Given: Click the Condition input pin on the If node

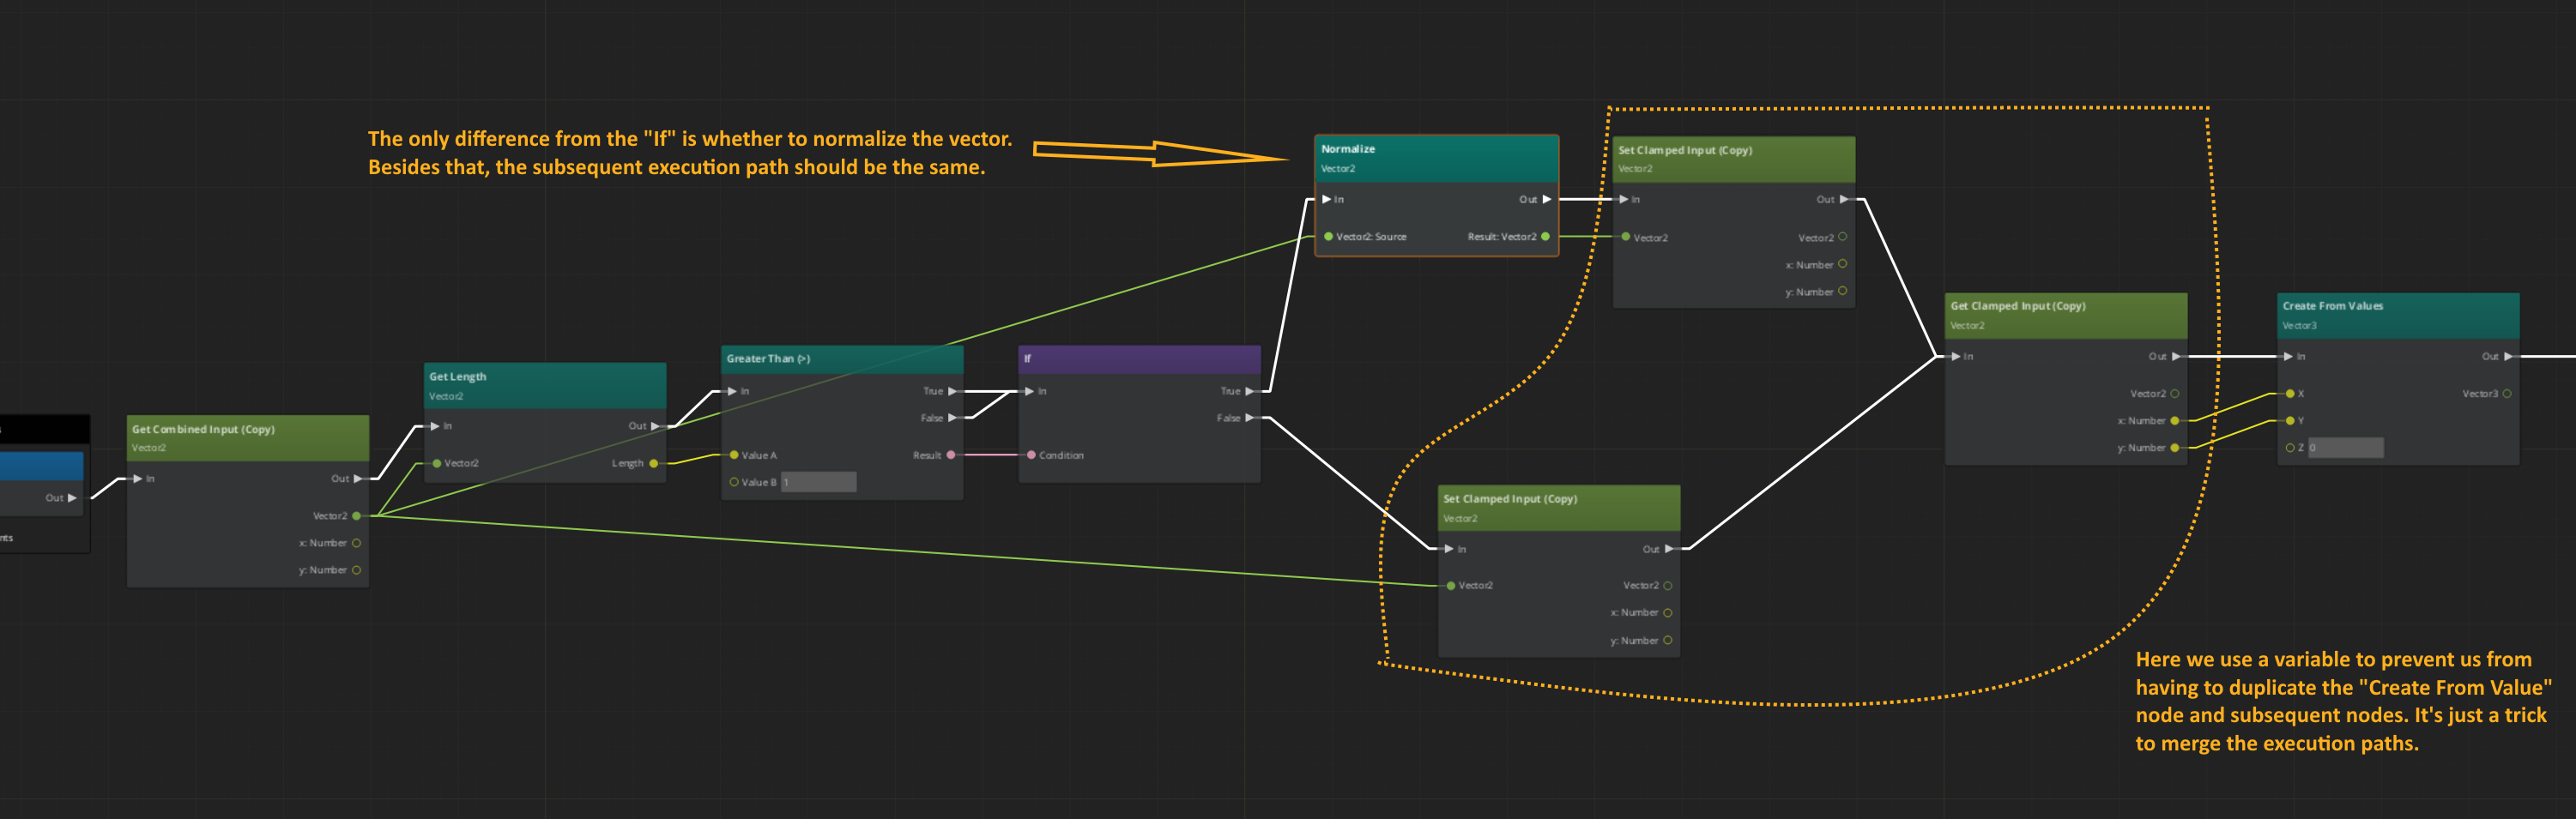Looking at the screenshot, I should click(1031, 455).
